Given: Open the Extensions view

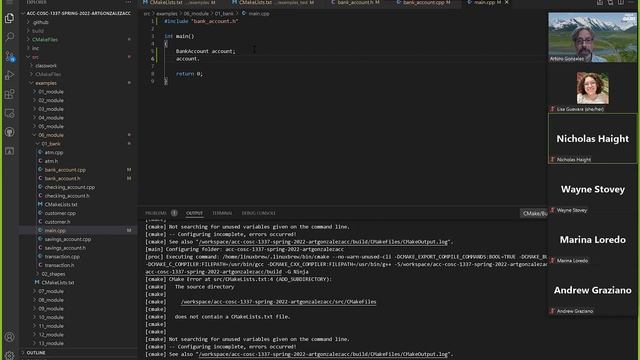Looking at the screenshot, I should [x=9, y=94].
